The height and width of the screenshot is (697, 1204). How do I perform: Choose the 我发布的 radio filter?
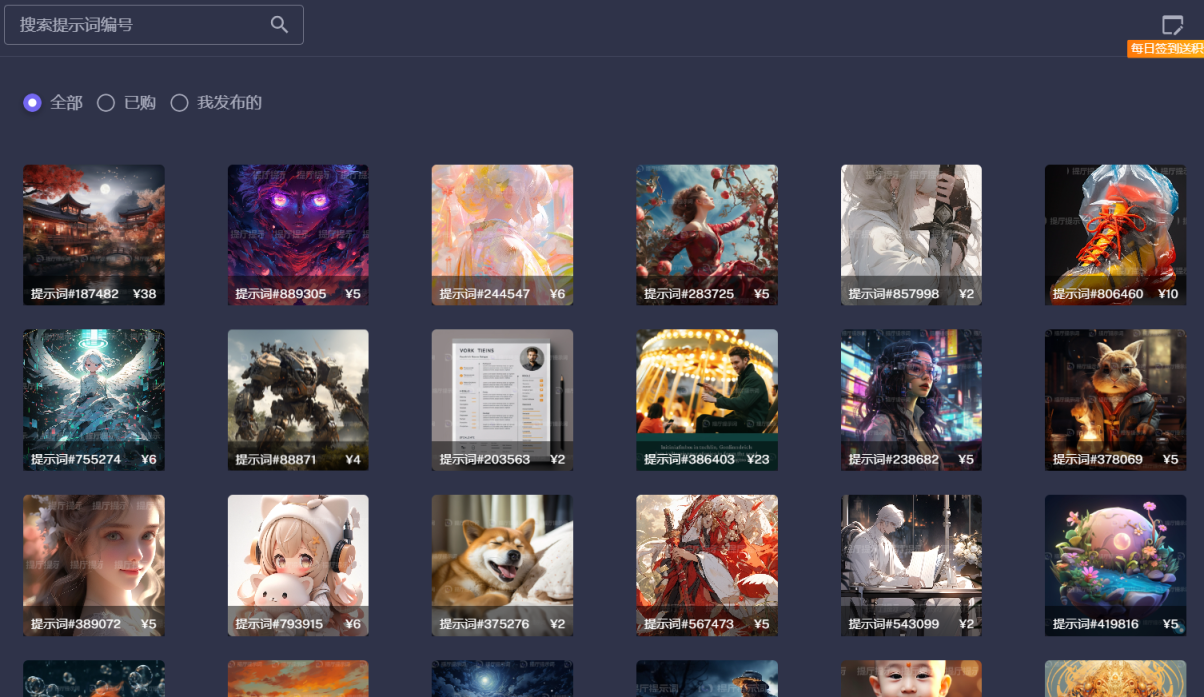[x=180, y=102]
